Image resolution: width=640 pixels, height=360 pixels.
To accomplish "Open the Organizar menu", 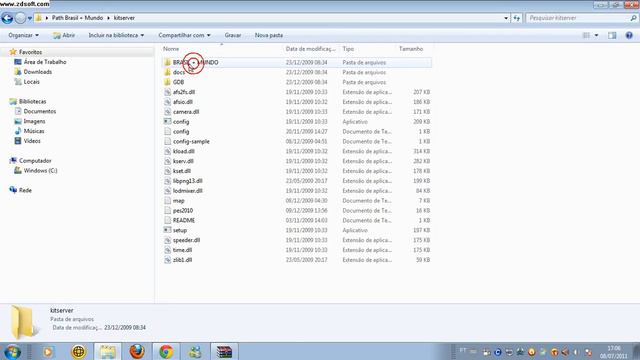I will coord(23,35).
